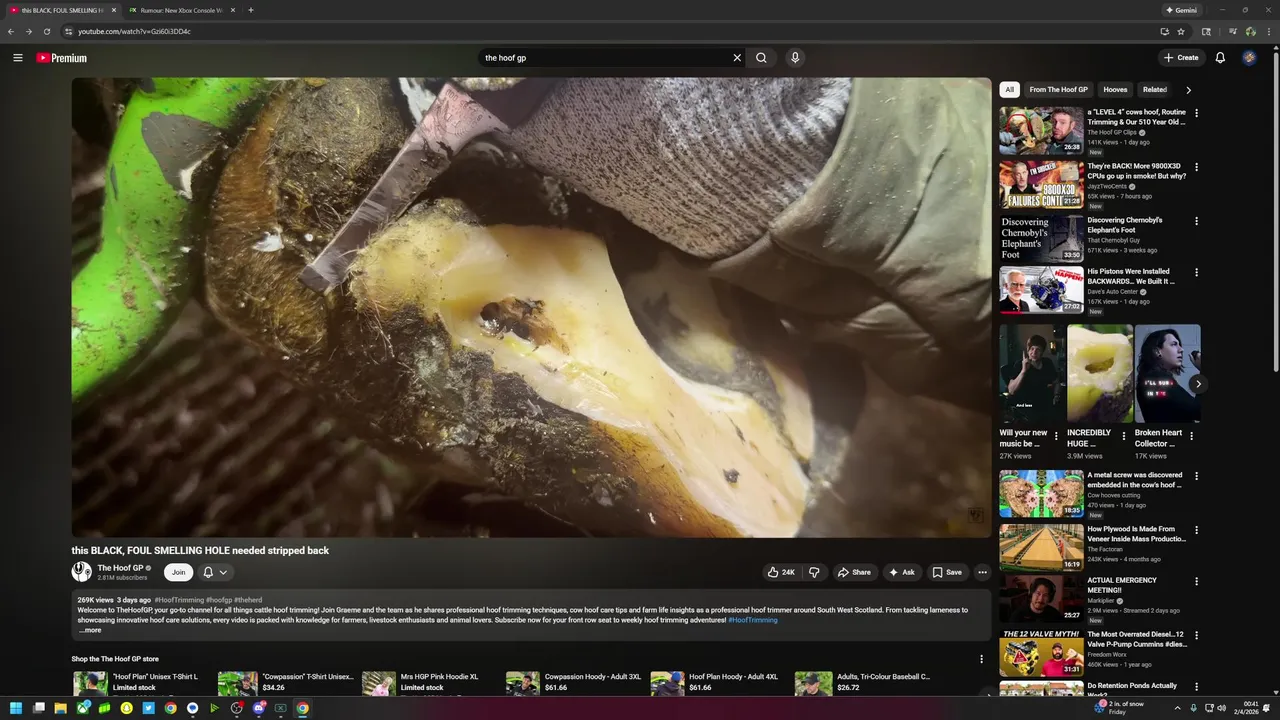Open His Pistons Were Installed BACKWARDS thumbnail
1280x720 pixels.
coord(1041,290)
